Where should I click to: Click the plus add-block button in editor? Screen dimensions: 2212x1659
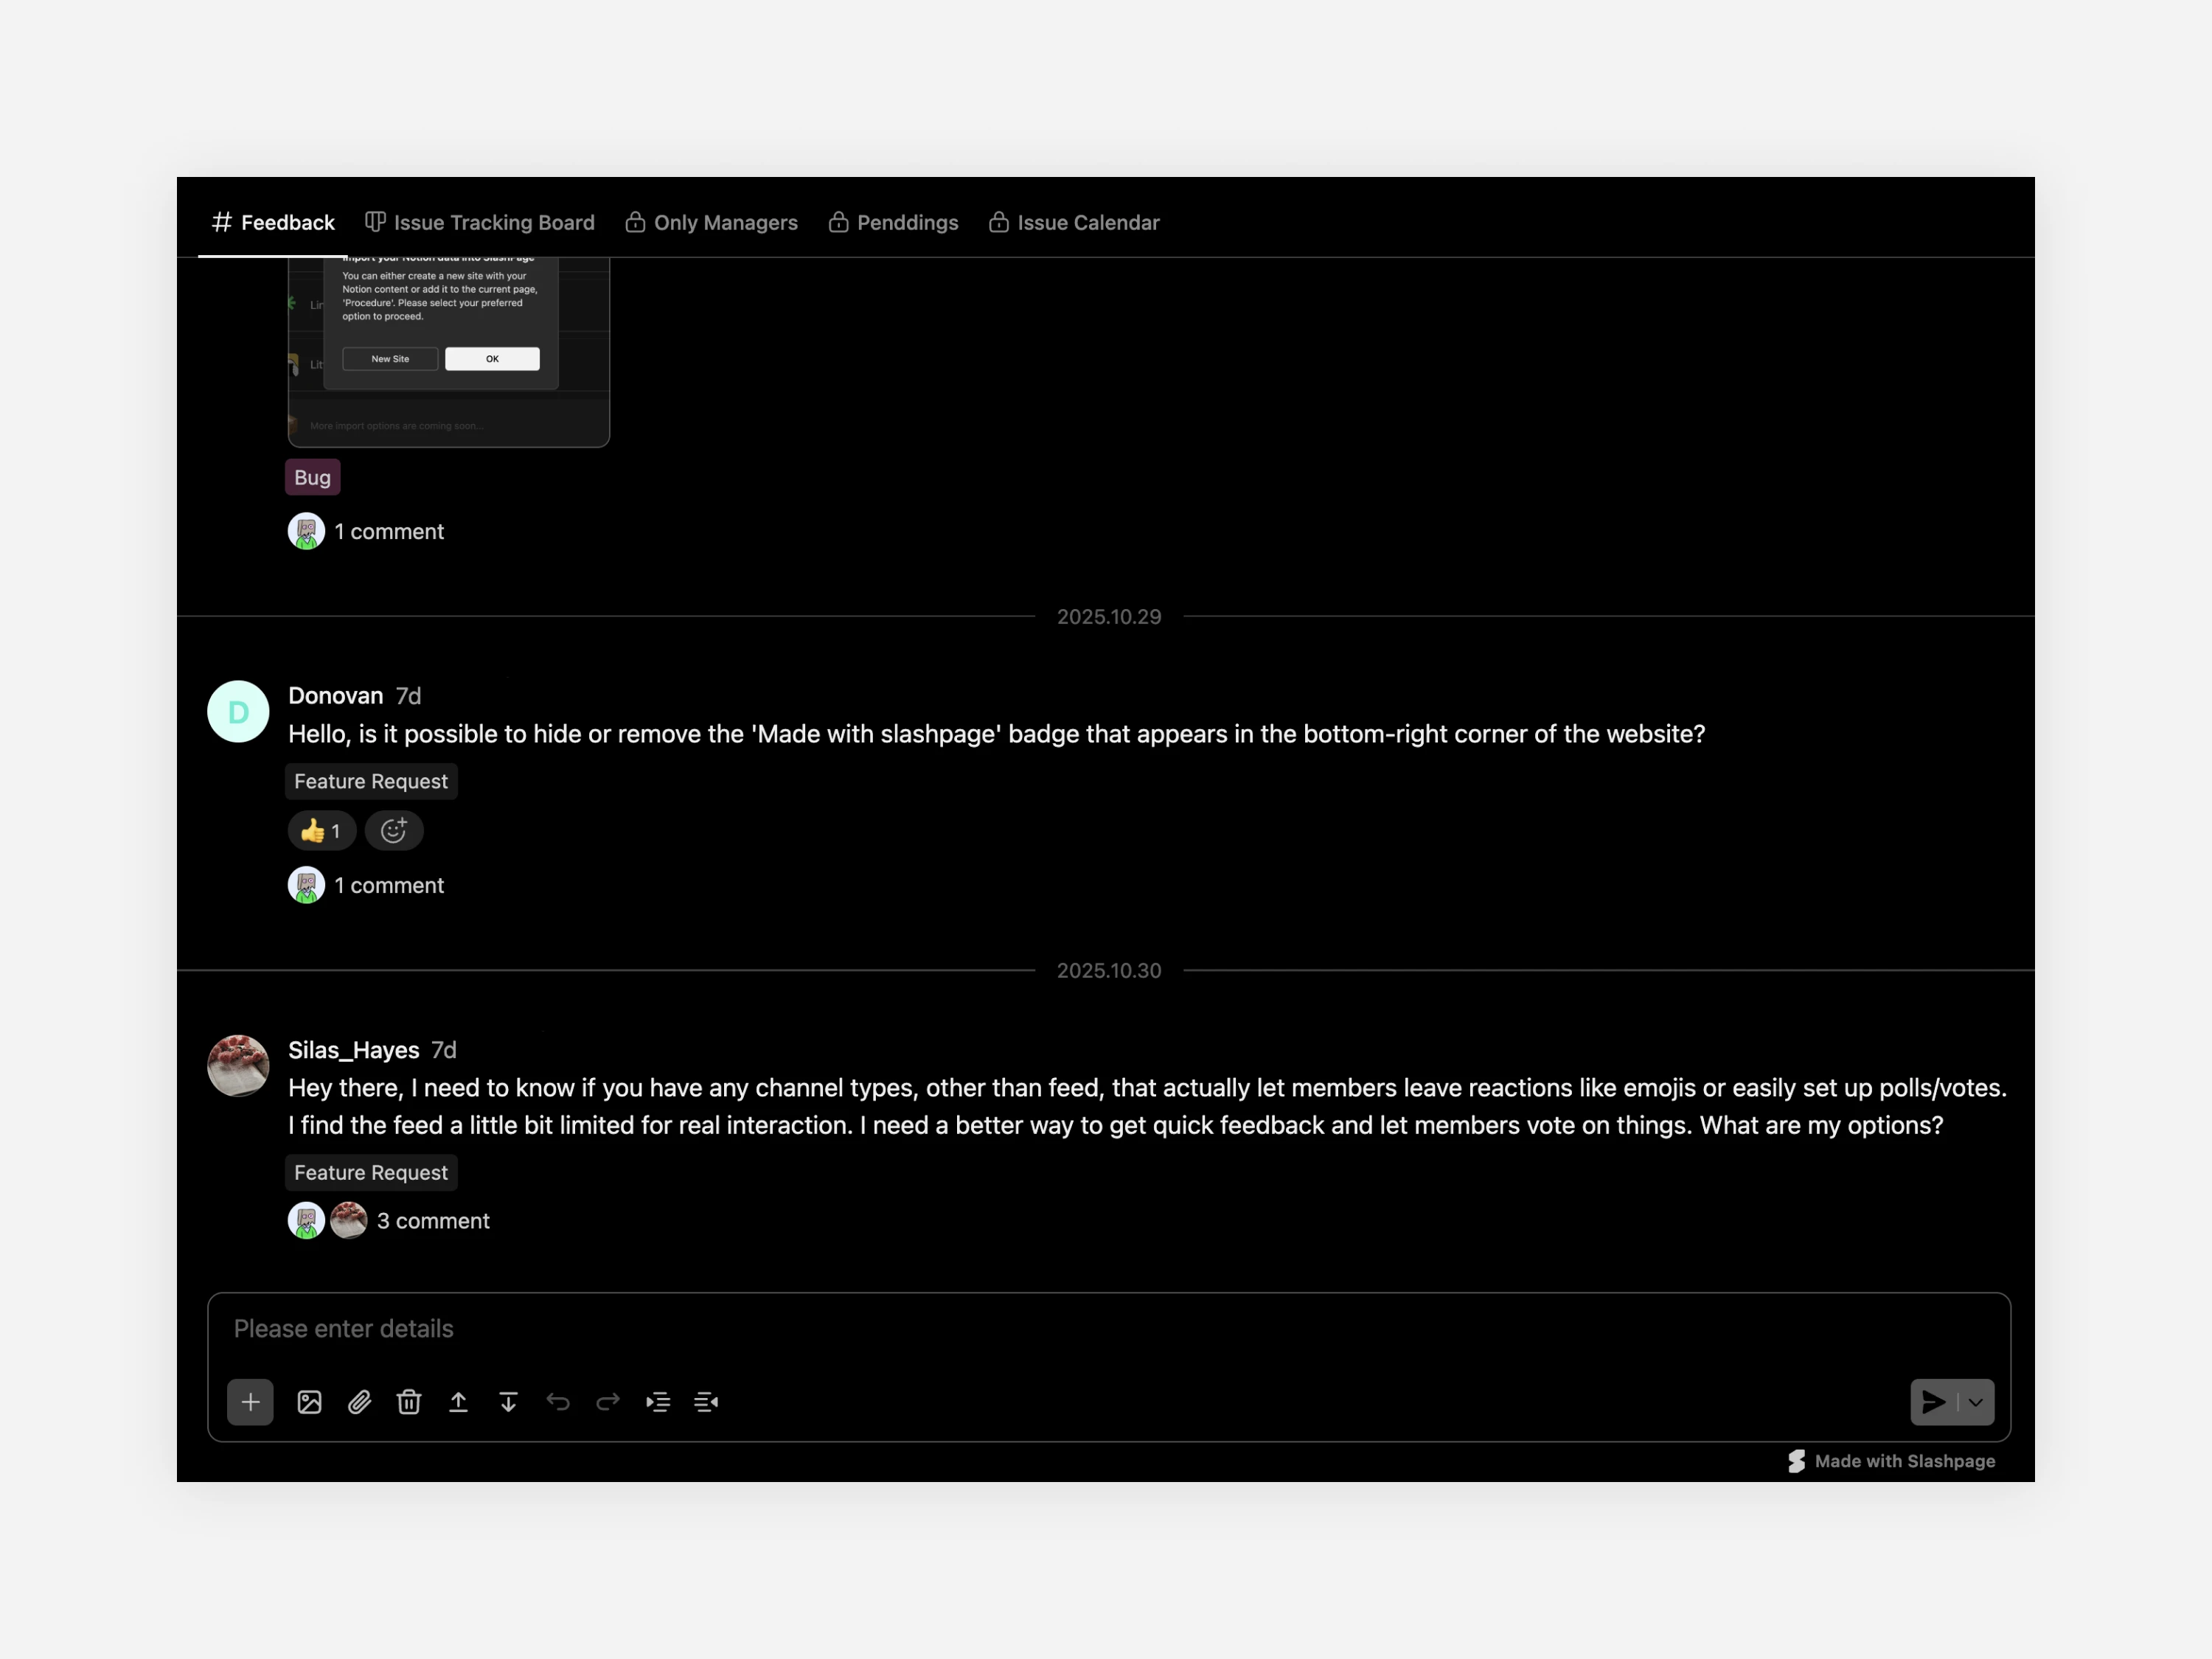(x=250, y=1402)
